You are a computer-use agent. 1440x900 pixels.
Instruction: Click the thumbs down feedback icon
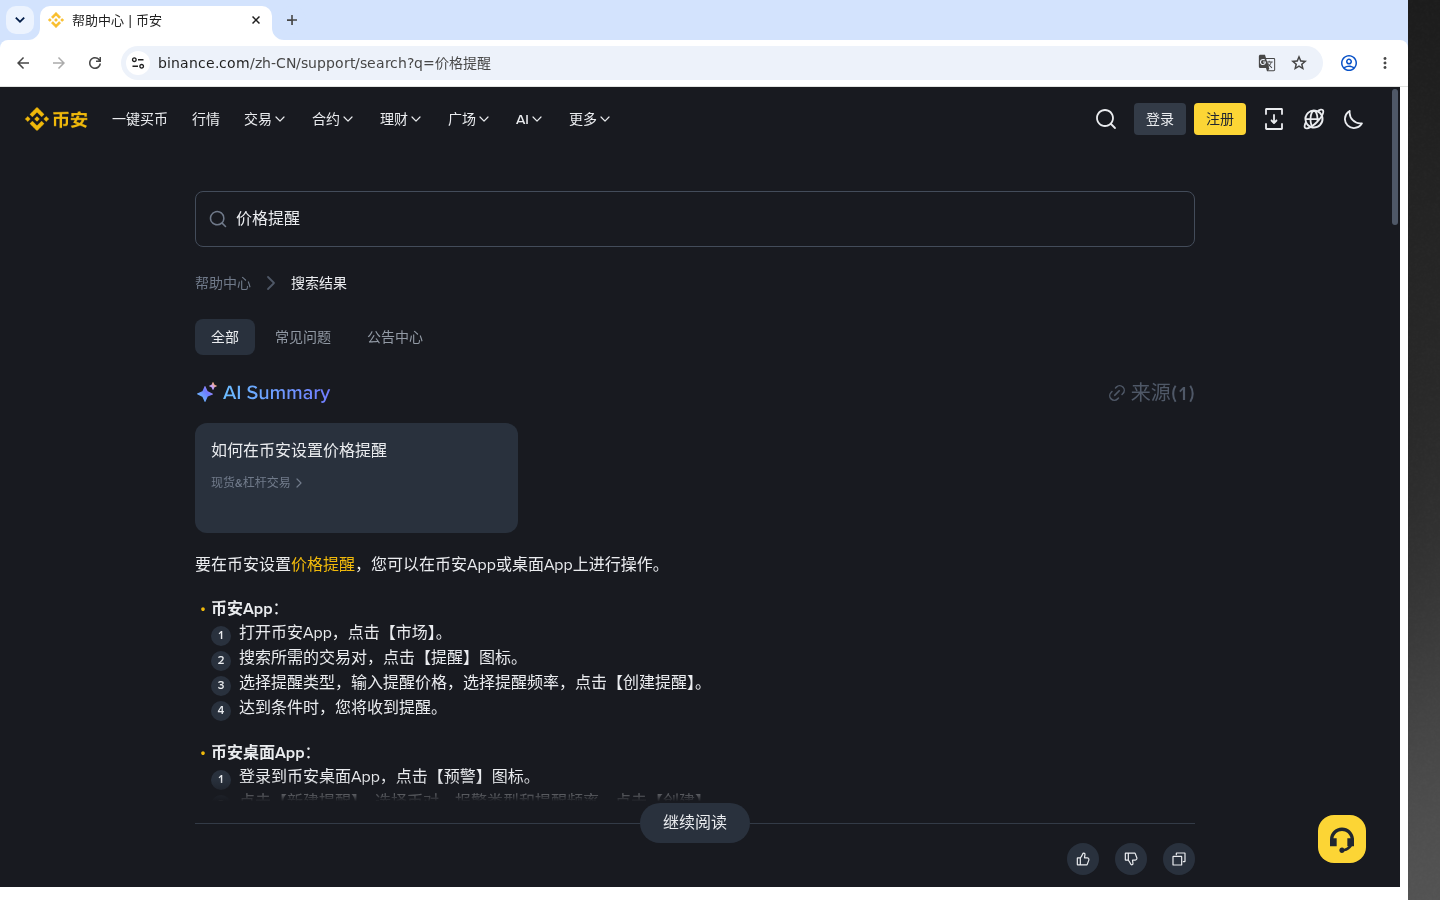1131,859
